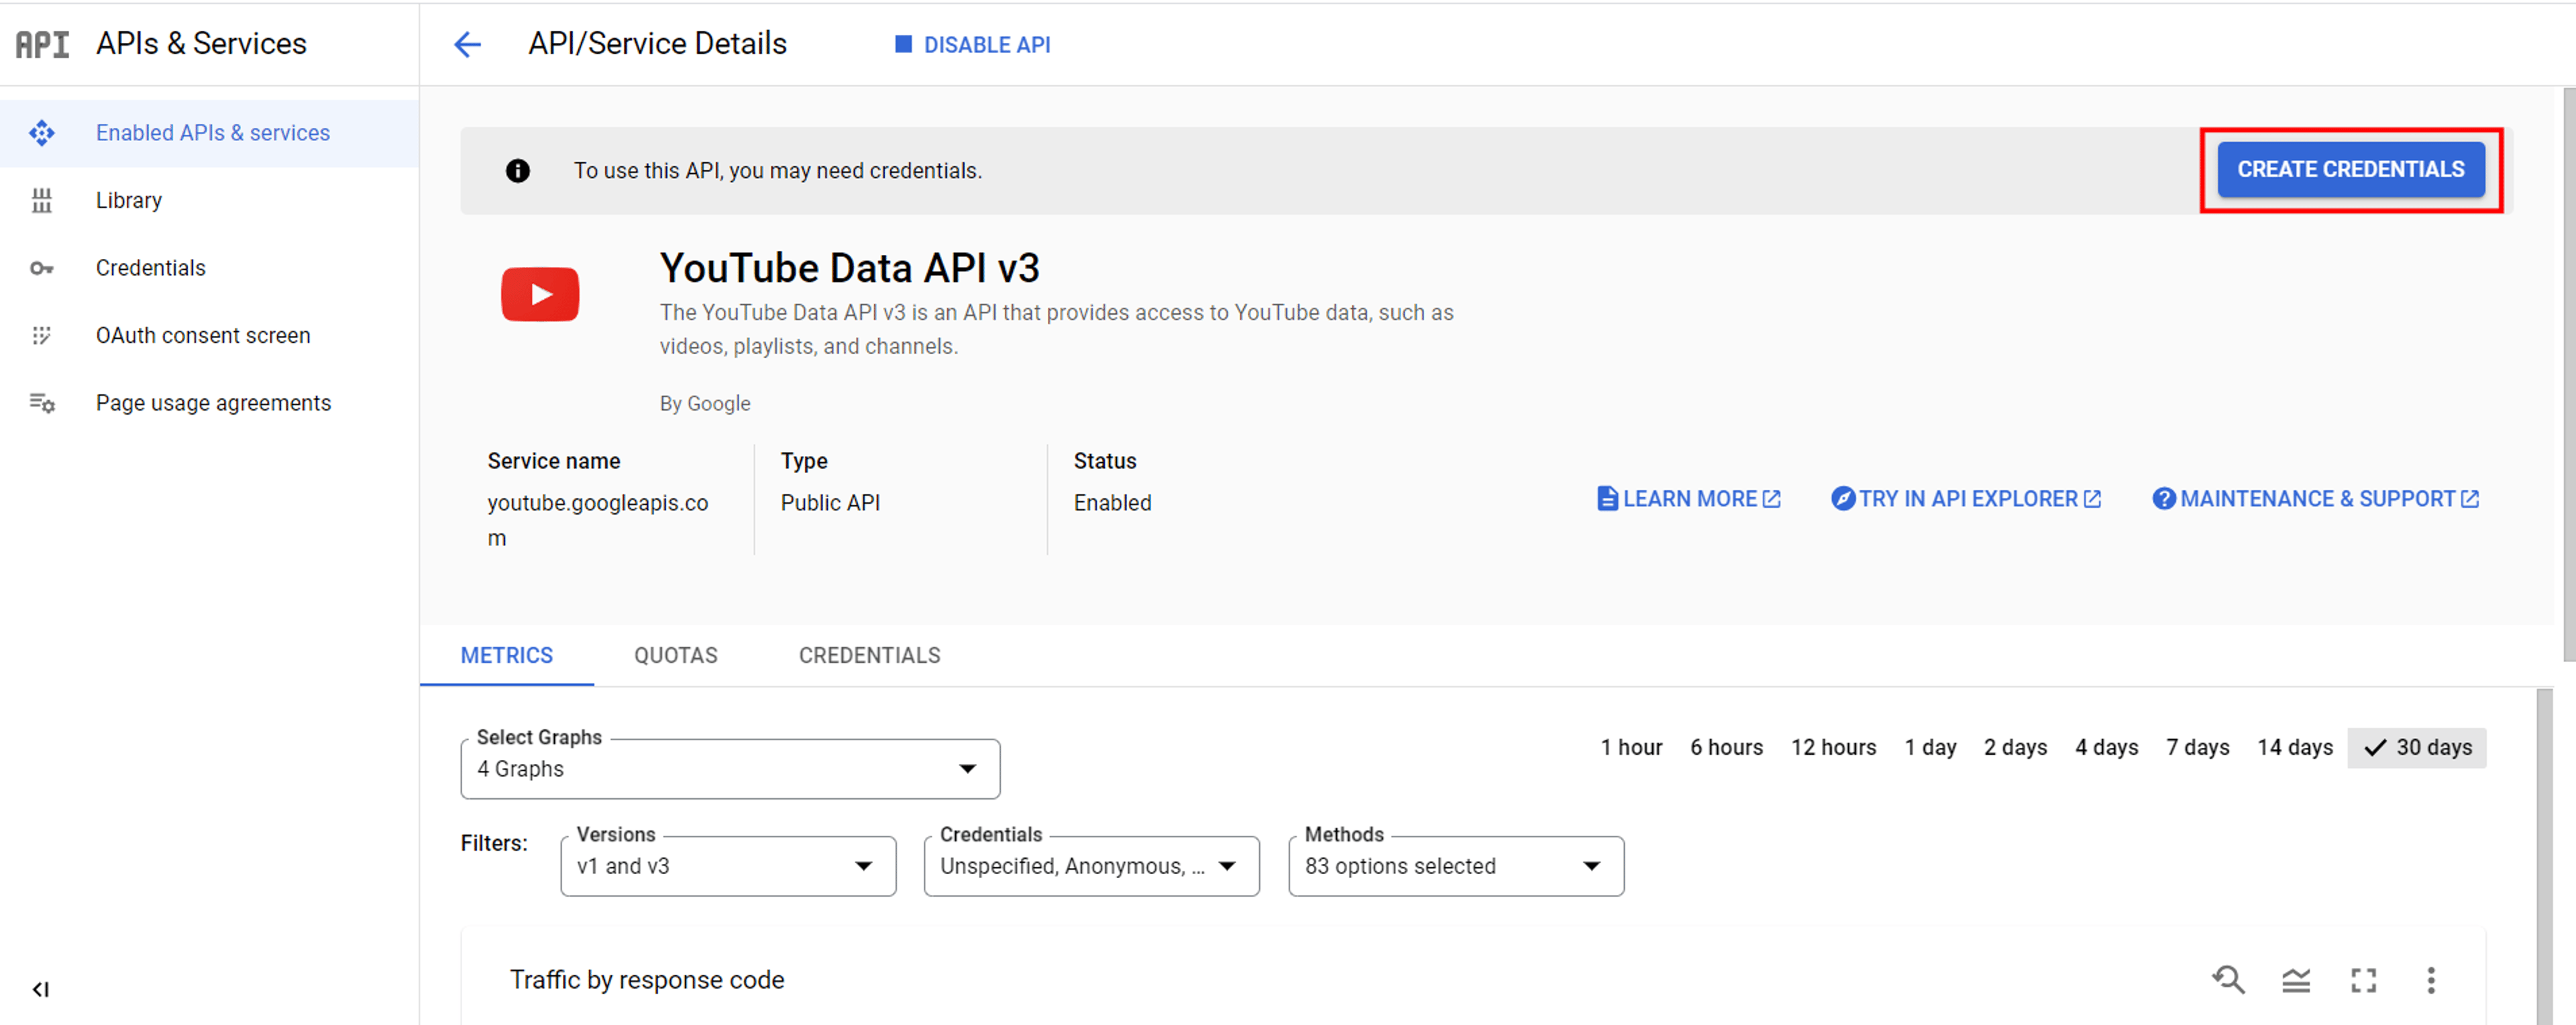Expand the Credentials filter dropdown
Image resolution: width=2576 pixels, height=1025 pixels.
[1091, 866]
